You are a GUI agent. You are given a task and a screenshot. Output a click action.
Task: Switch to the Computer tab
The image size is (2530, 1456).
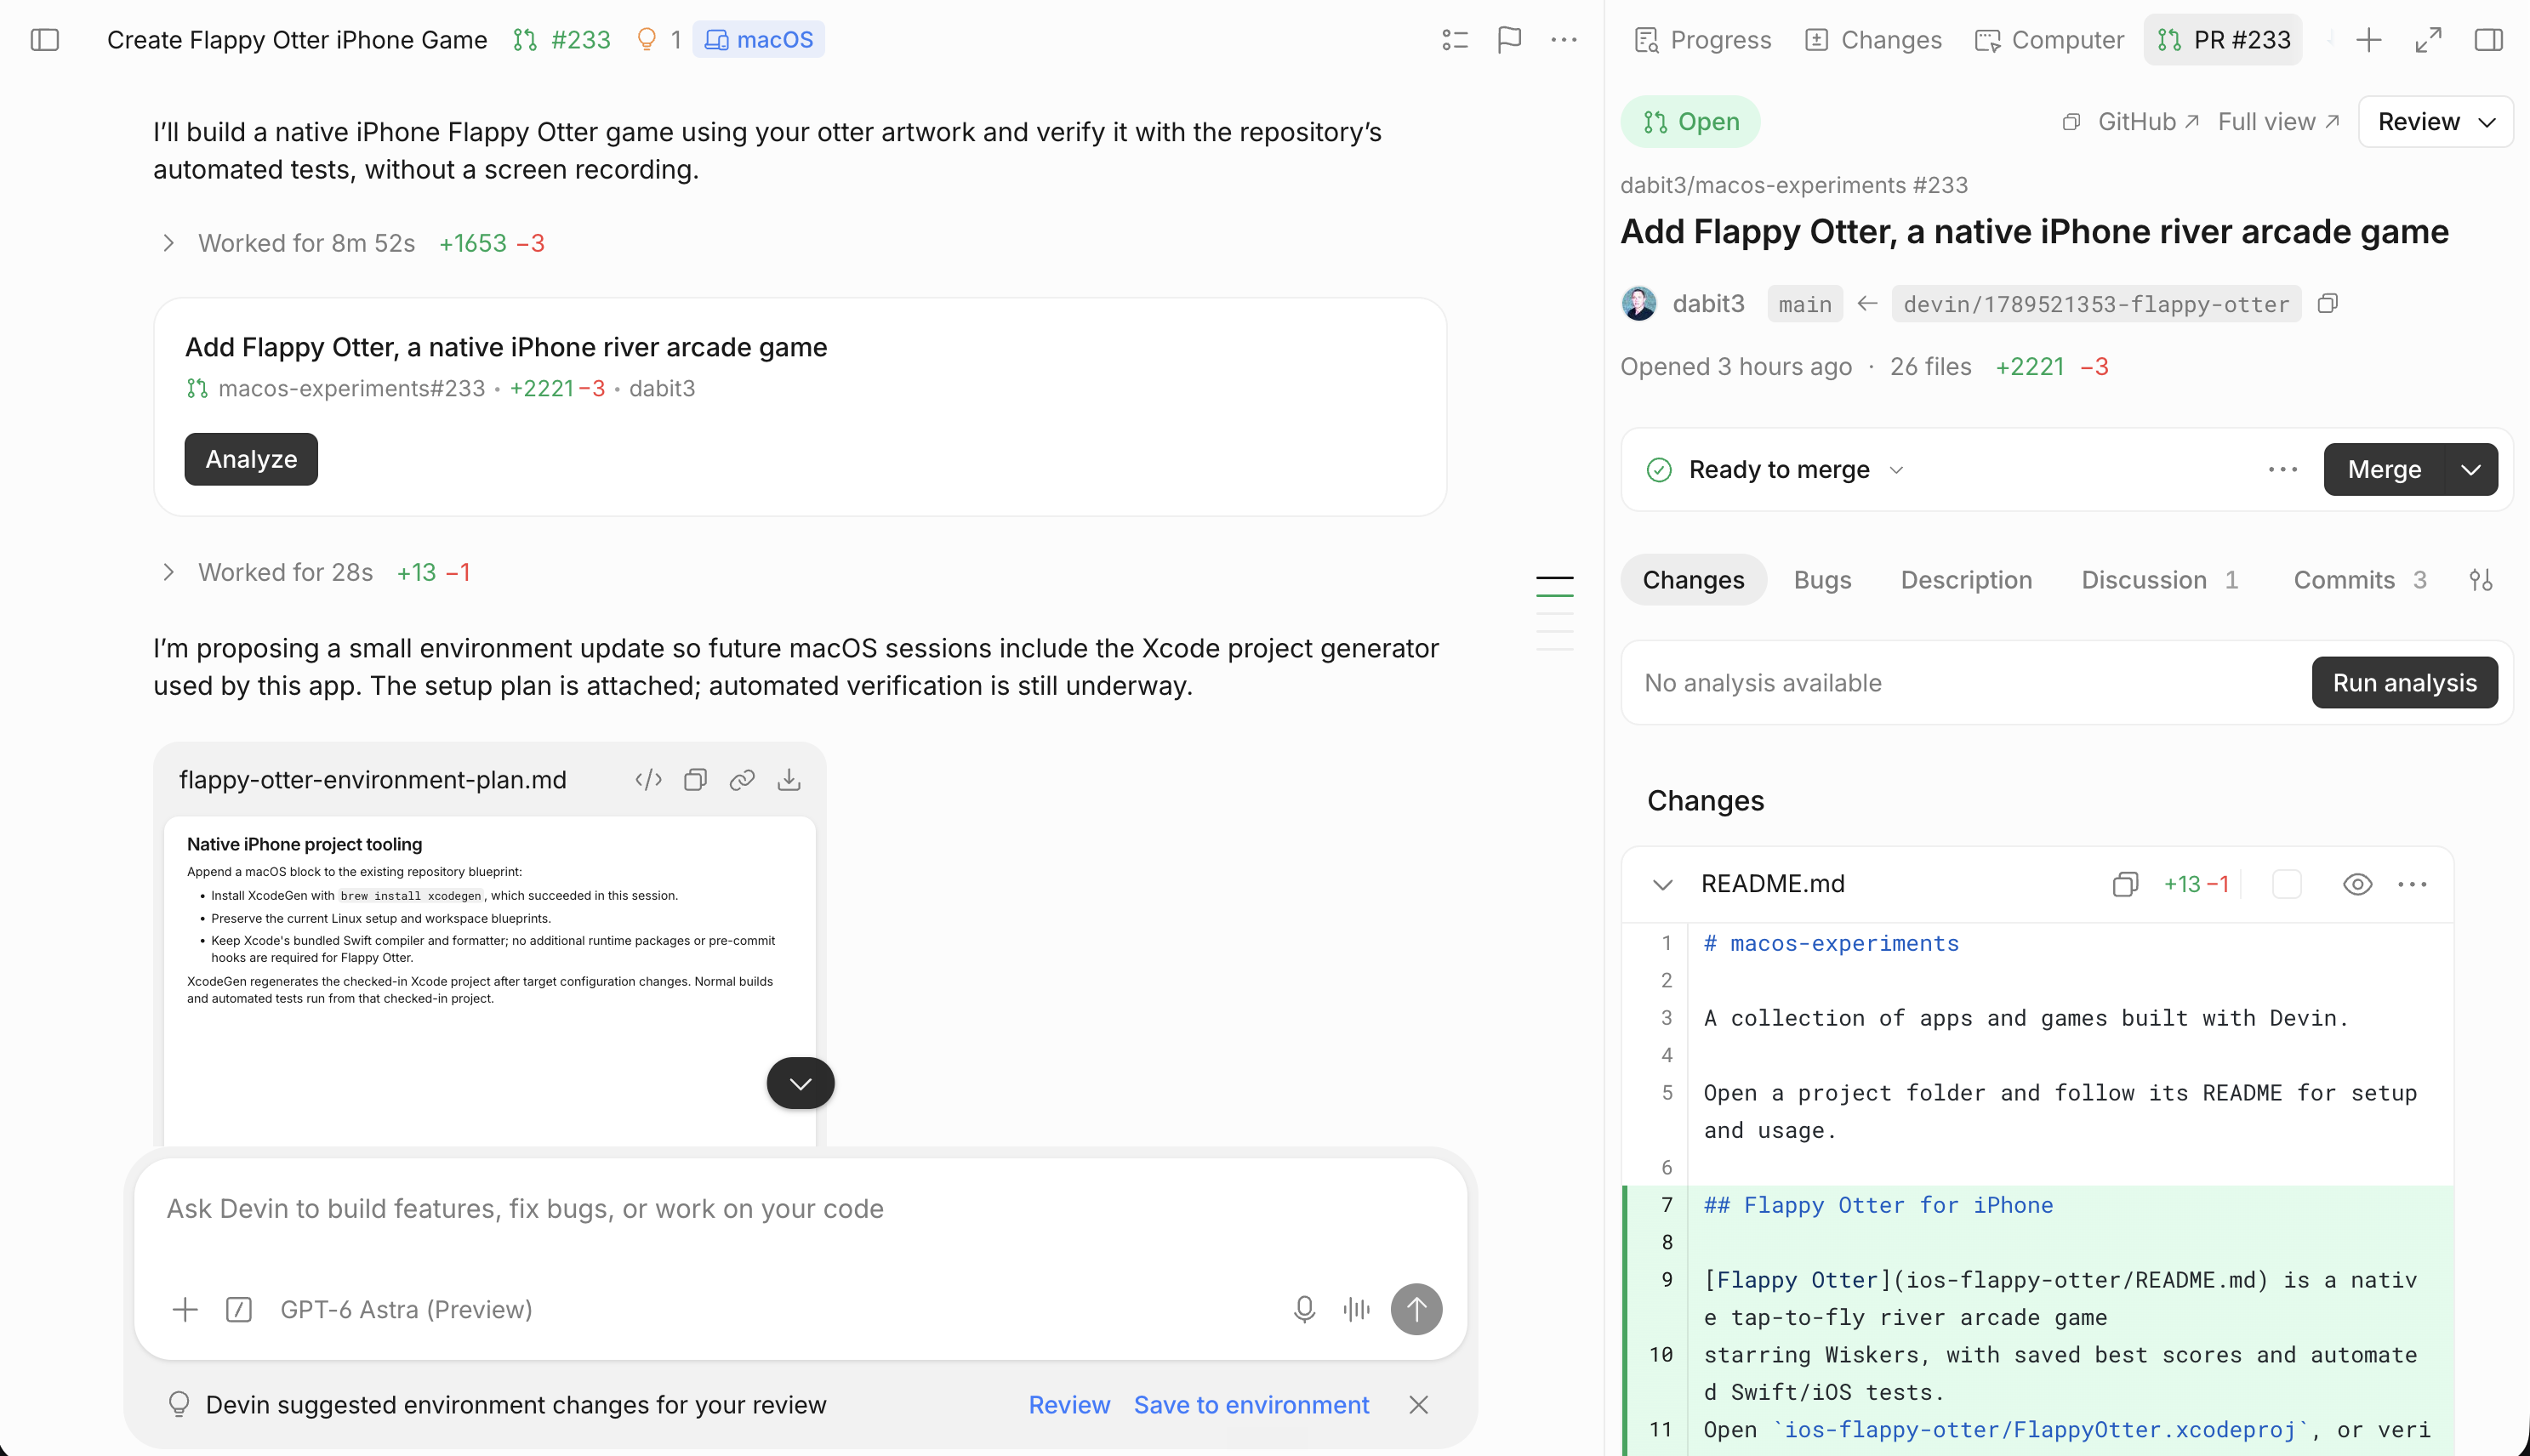pyautogui.click(x=2049, y=40)
